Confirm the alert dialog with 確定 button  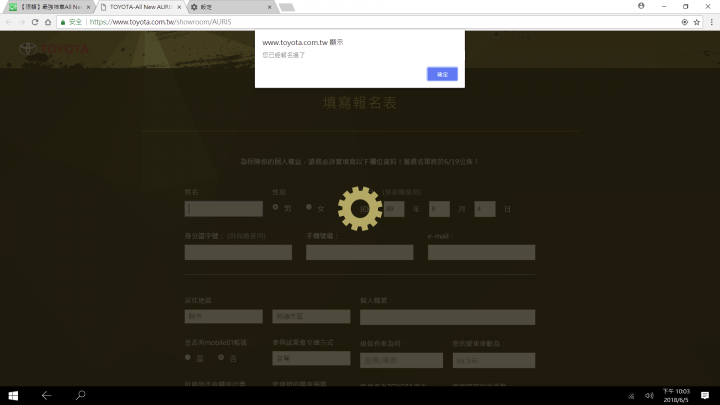[442, 74]
